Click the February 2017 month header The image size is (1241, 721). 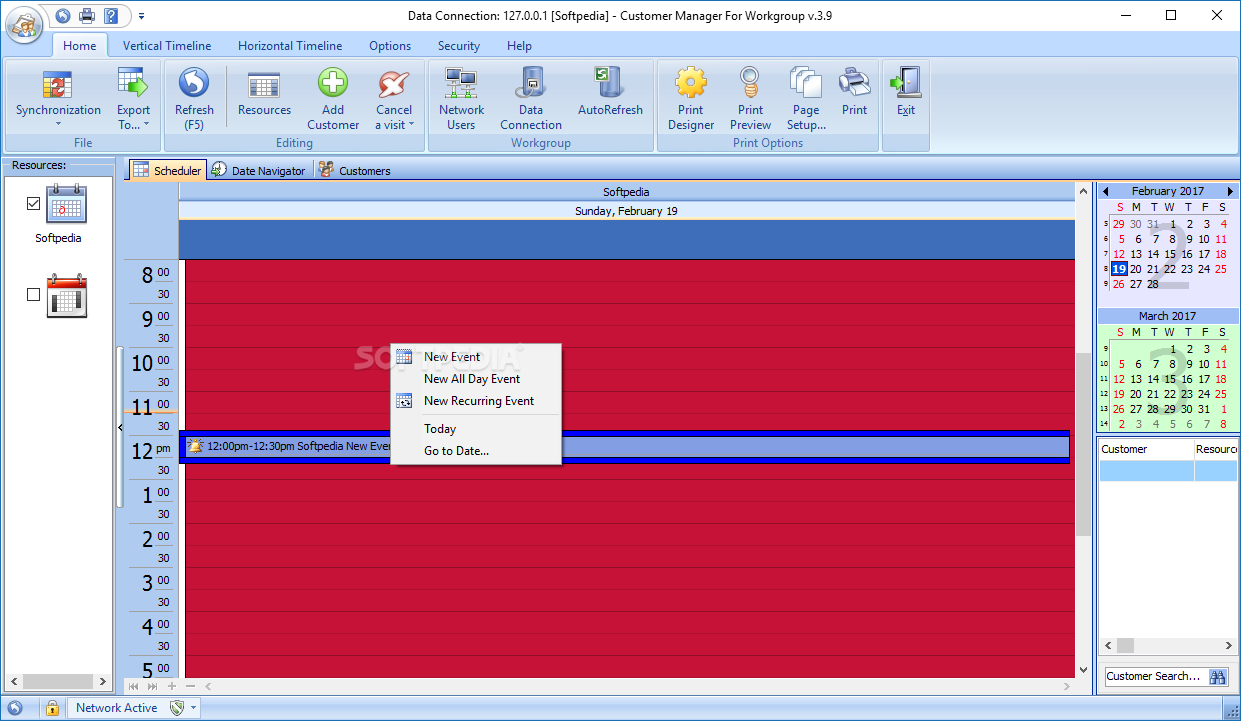[x=1168, y=191]
